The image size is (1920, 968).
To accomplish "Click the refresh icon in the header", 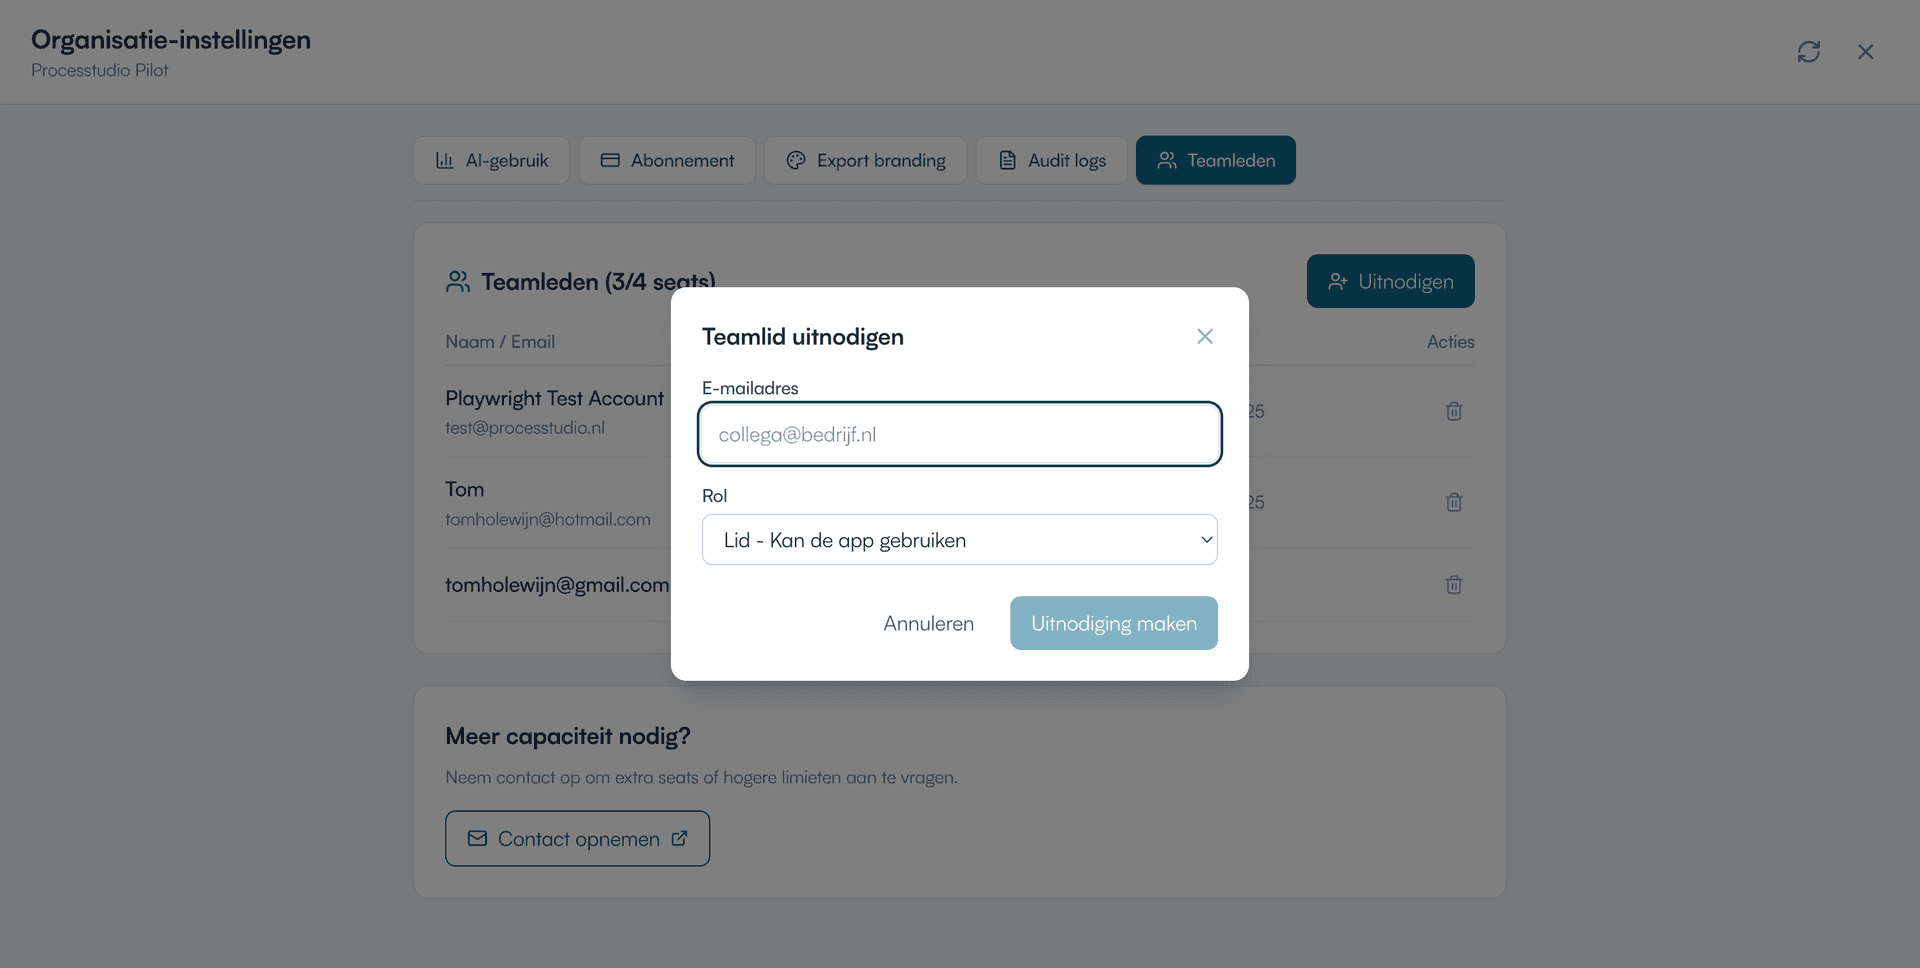I will click(1808, 52).
